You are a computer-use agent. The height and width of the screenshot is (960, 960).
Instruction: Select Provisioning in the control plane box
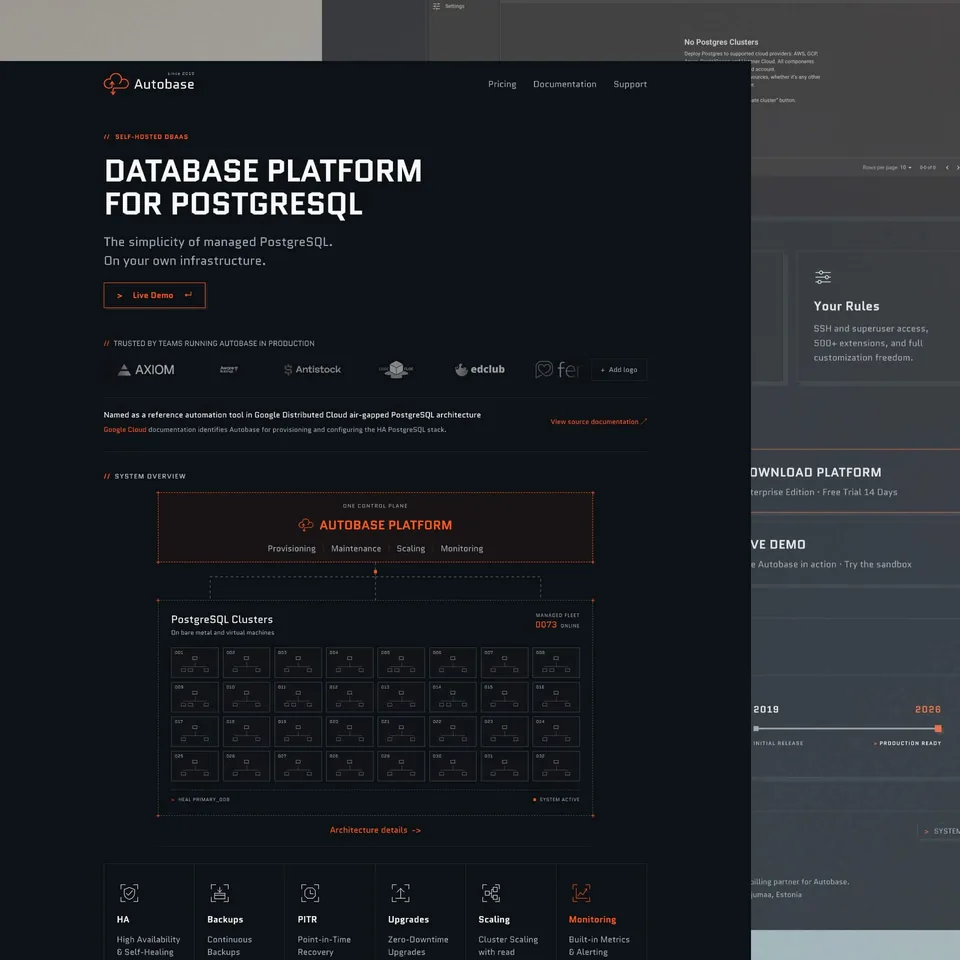point(291,549)
